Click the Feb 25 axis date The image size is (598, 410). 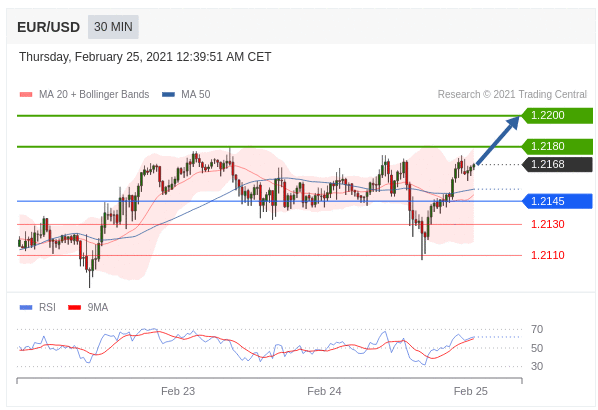pos(471,391)
